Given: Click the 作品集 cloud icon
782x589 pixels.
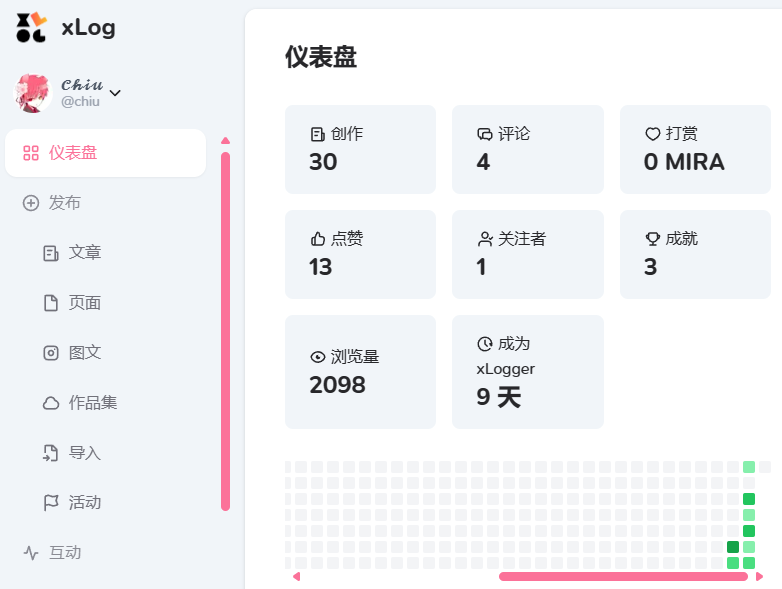Looking at the screenshot, I should [51, 403].
